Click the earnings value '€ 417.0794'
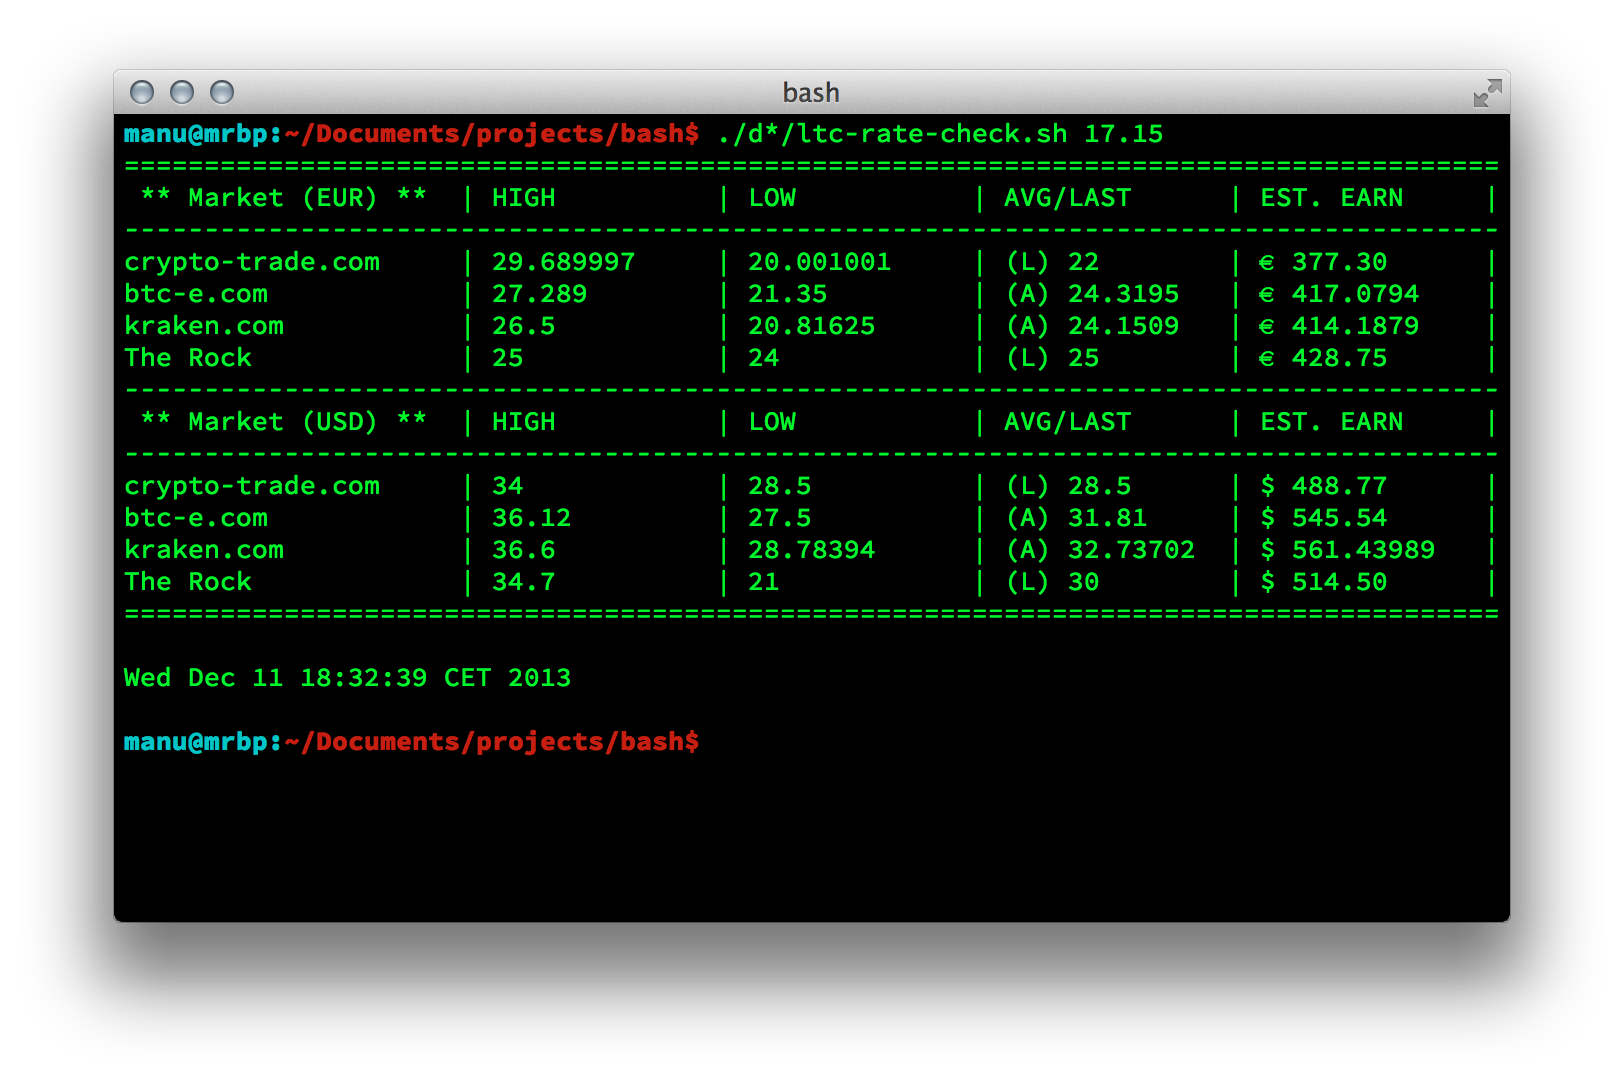This screenshot has width=1624, height=1080. pyautogui.click(x=1339, y=294)
